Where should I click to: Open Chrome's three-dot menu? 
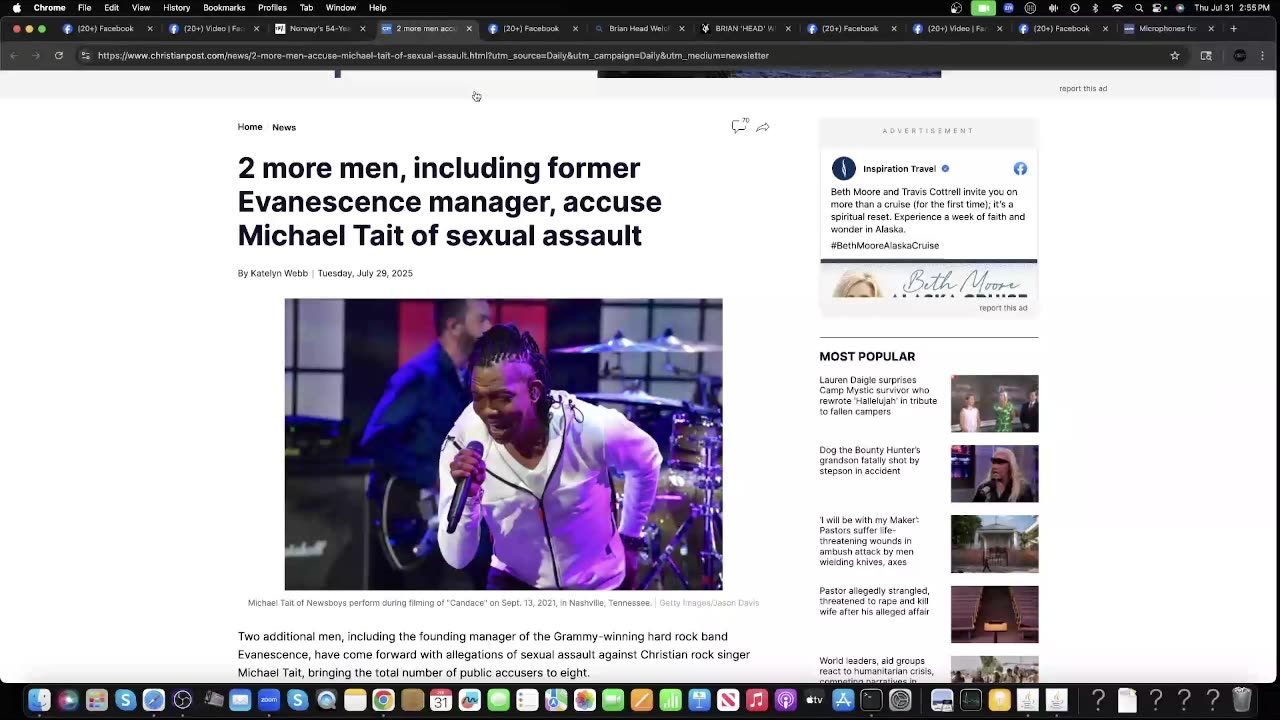coord(1263,56)
